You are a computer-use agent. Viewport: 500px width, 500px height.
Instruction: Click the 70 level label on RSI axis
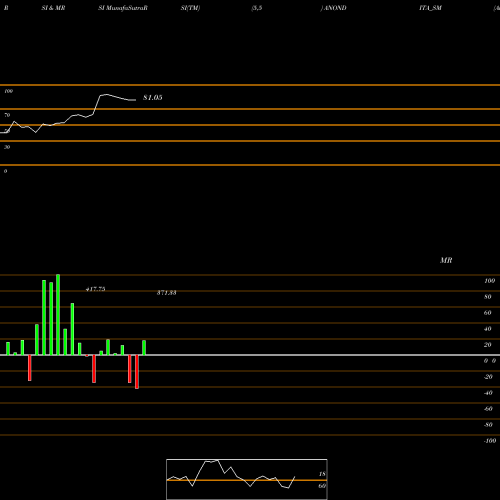pyautogui.click(x=7, y=115)
